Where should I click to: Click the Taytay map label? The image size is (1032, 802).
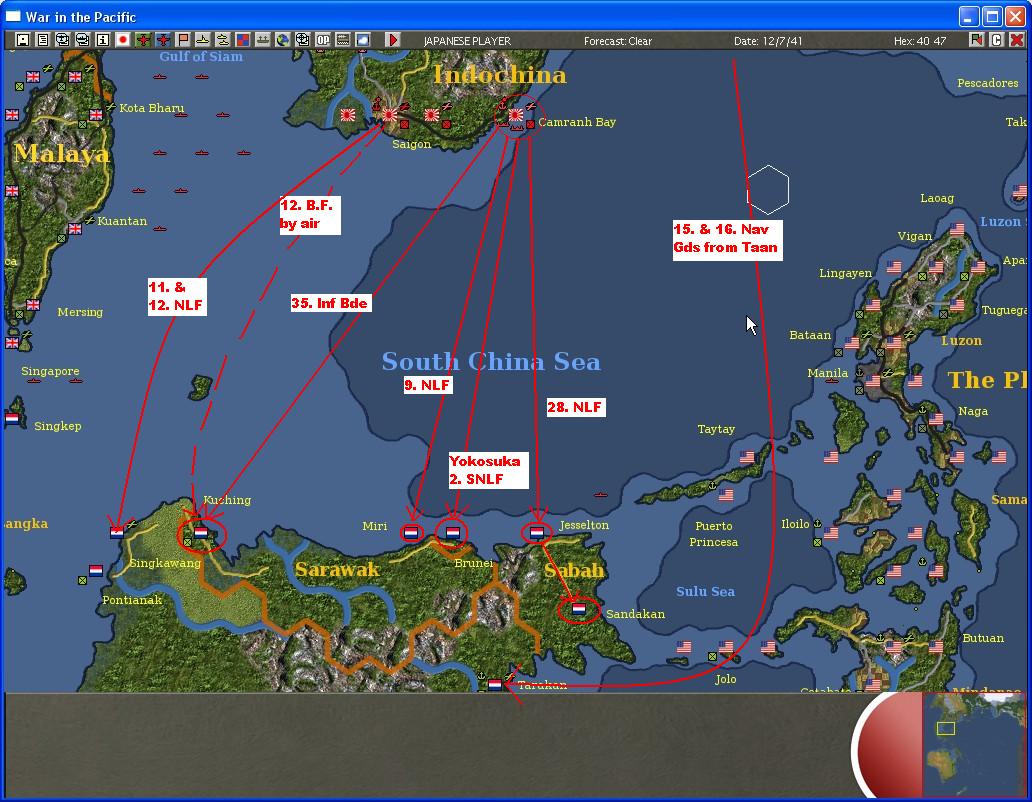click(x=716, y=429)
